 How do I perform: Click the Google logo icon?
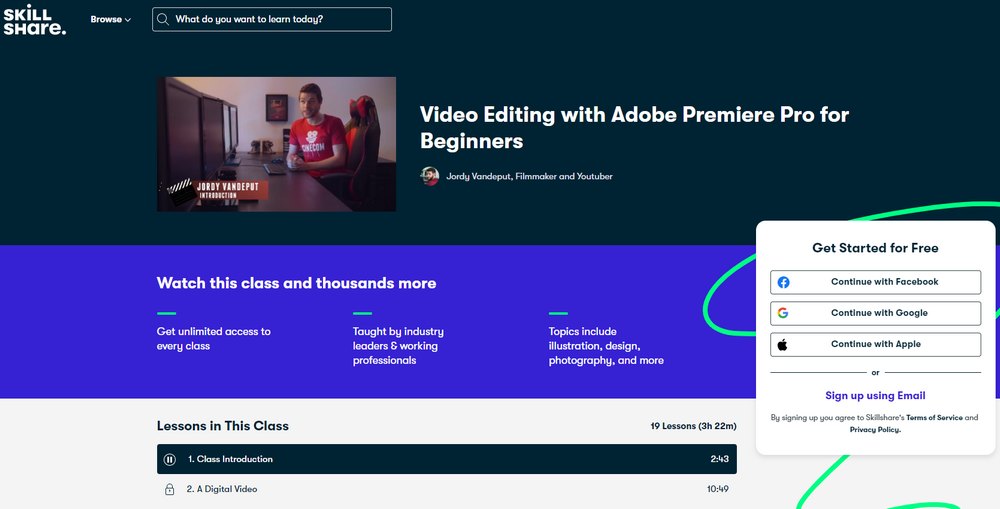[783, 313]
